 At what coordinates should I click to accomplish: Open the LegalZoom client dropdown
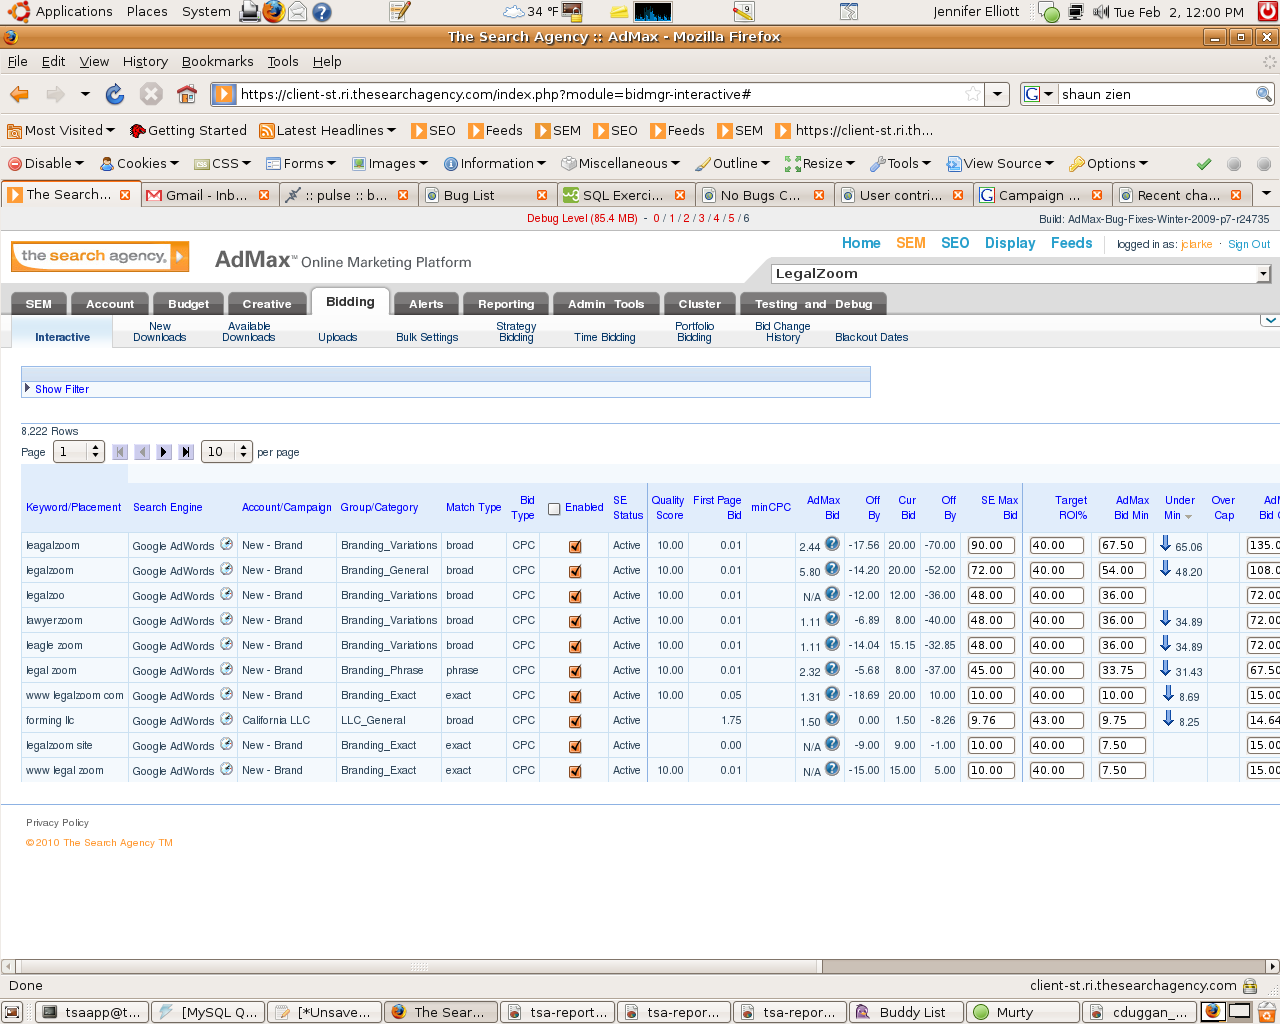tap(1020, 273)
